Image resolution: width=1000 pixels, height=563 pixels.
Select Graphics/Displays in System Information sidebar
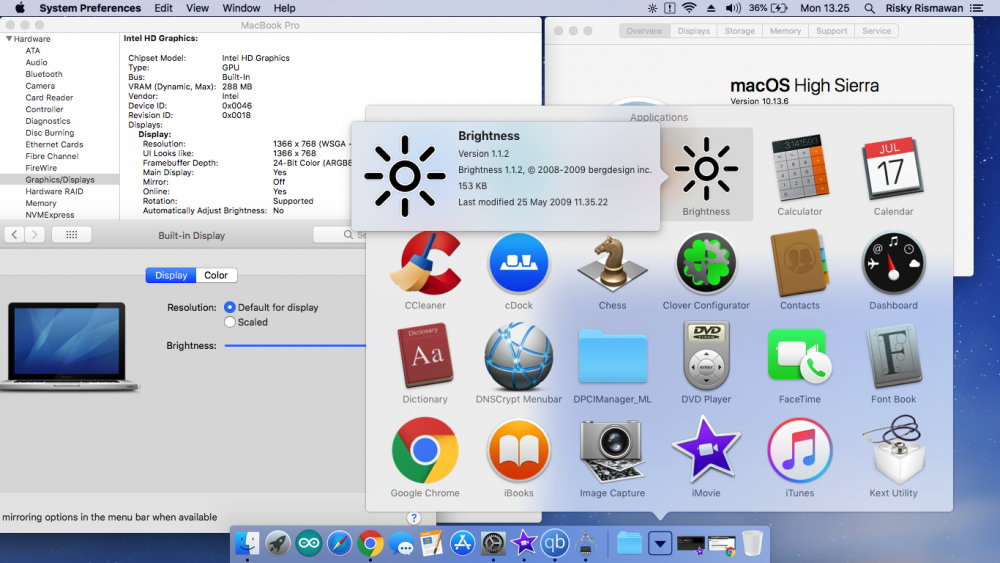coord(59,180)
